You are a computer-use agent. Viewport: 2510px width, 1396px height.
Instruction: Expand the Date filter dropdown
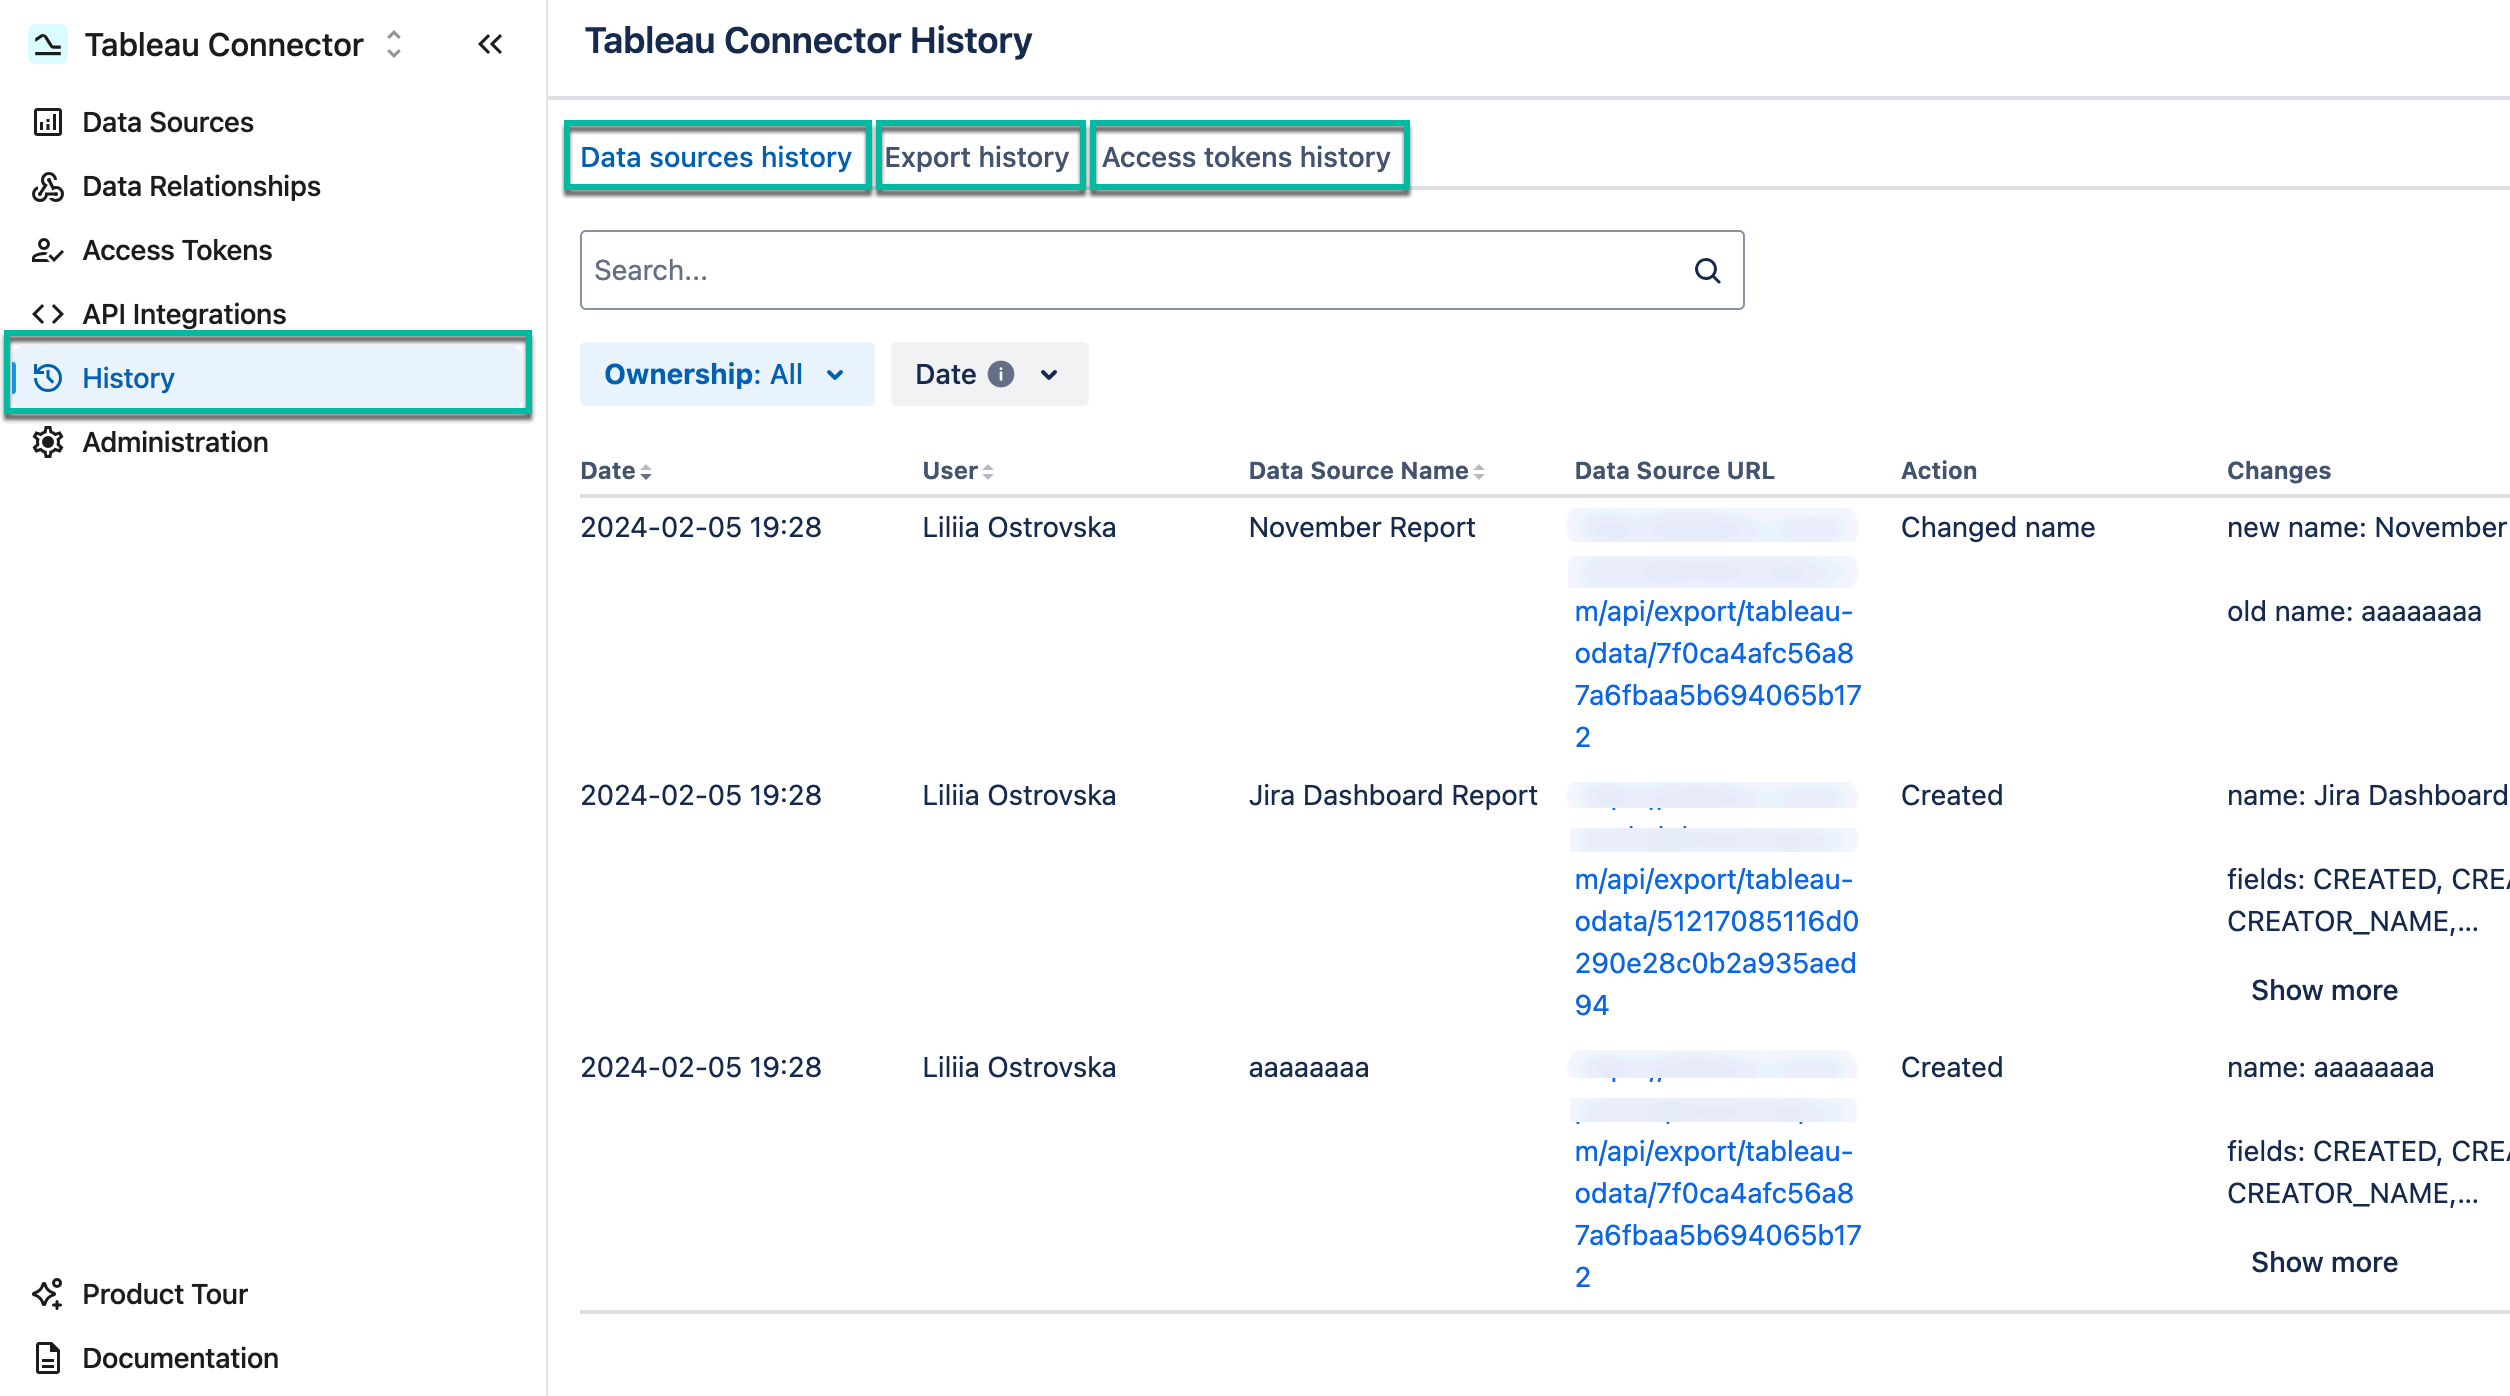point(988,373)
